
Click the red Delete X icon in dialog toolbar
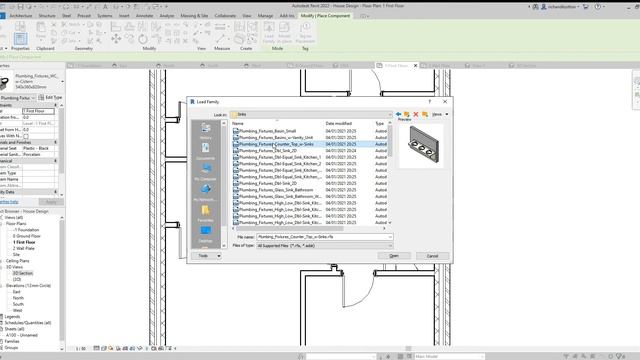(416, 114)
